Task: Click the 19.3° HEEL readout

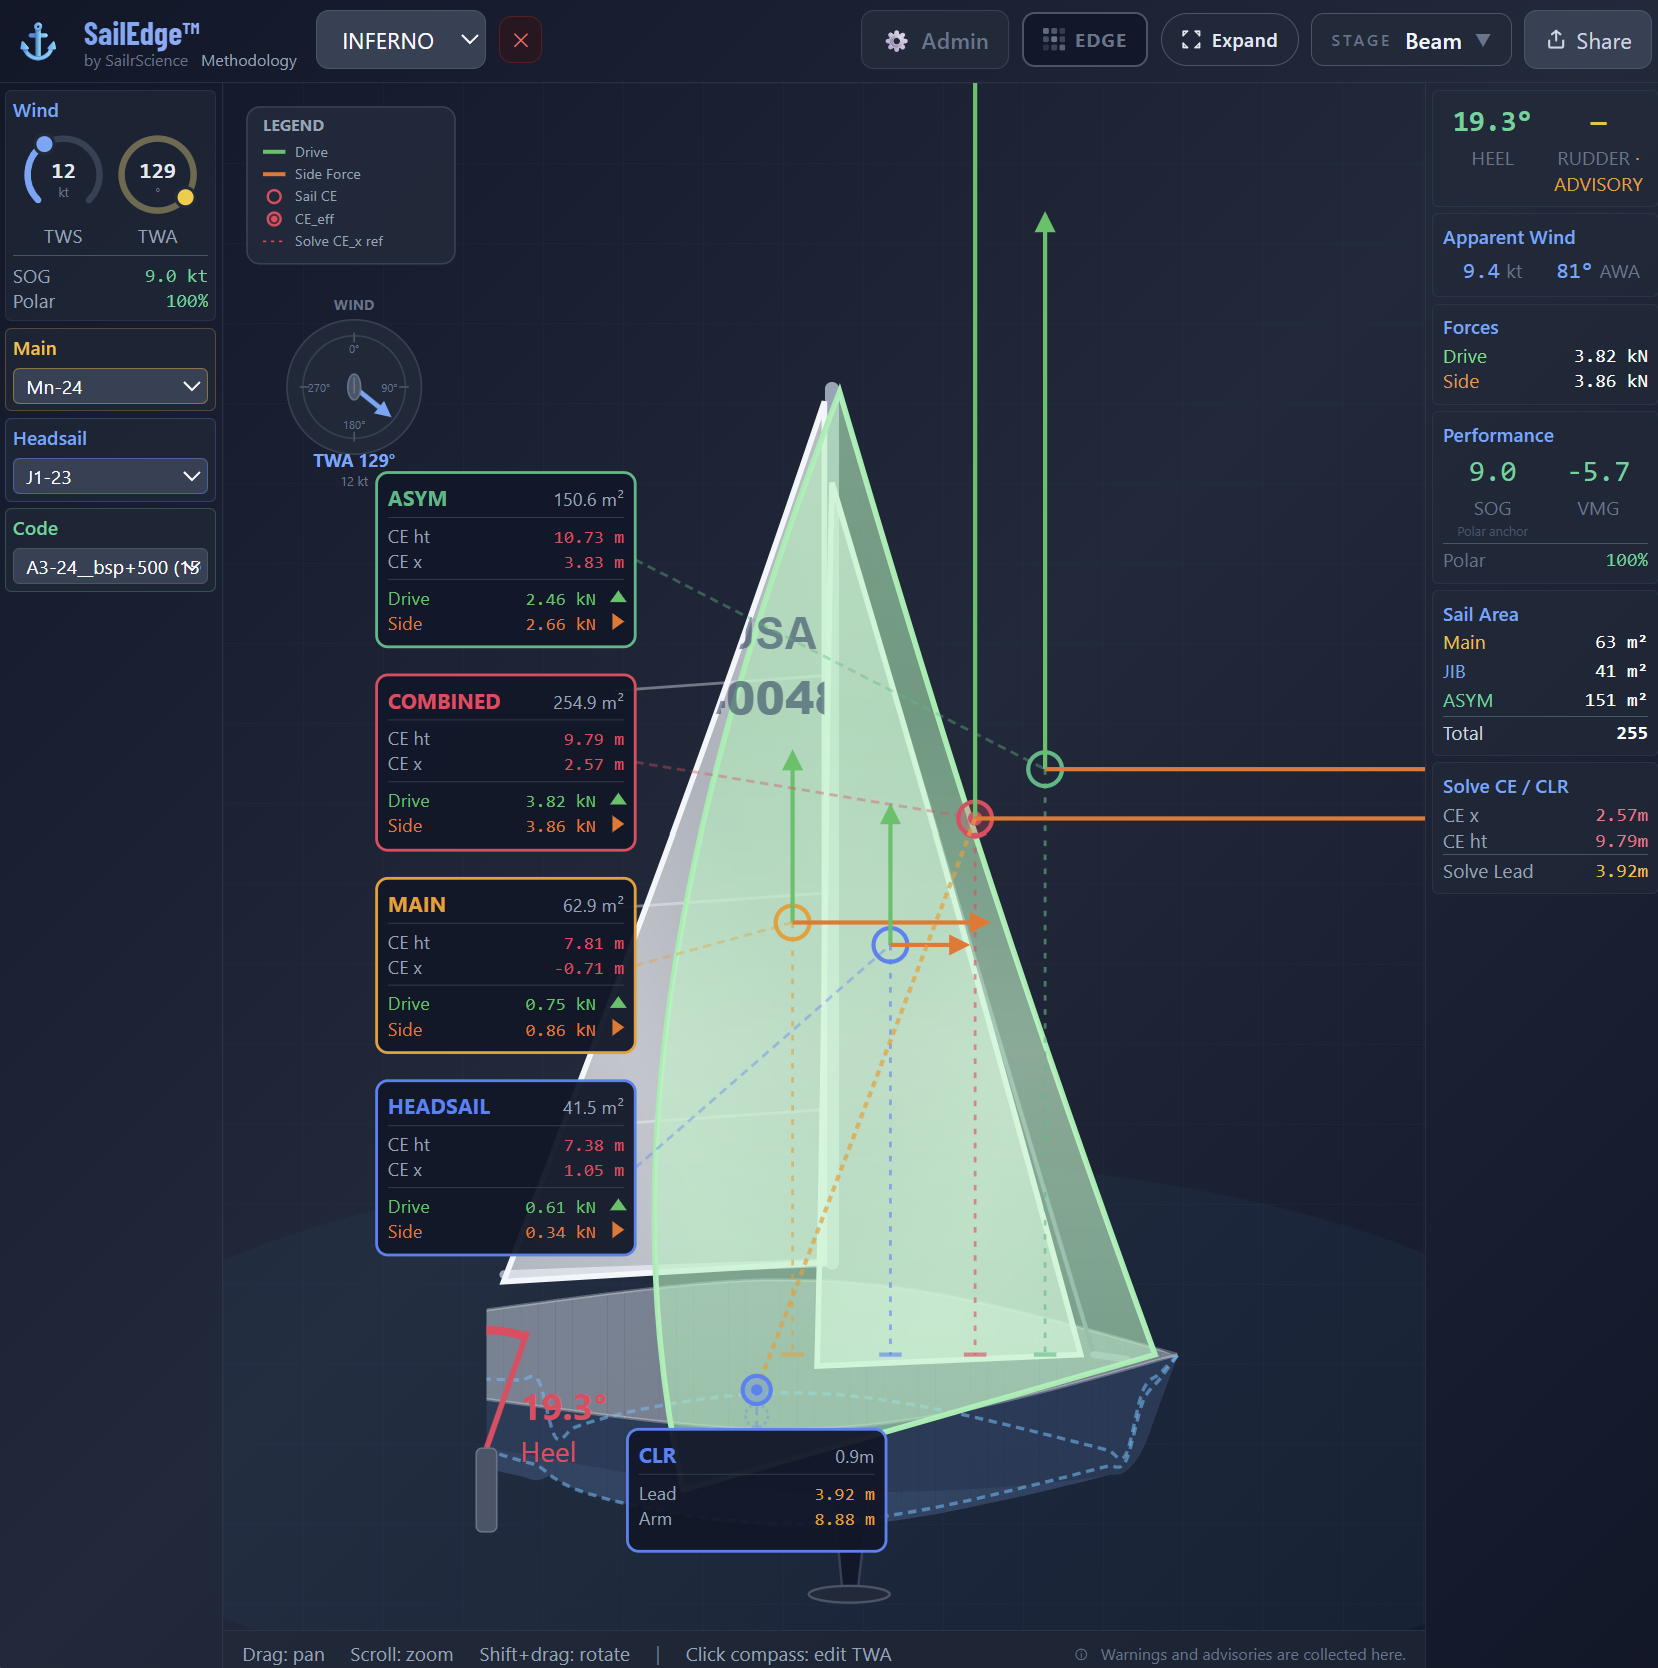Action: 1492,122
